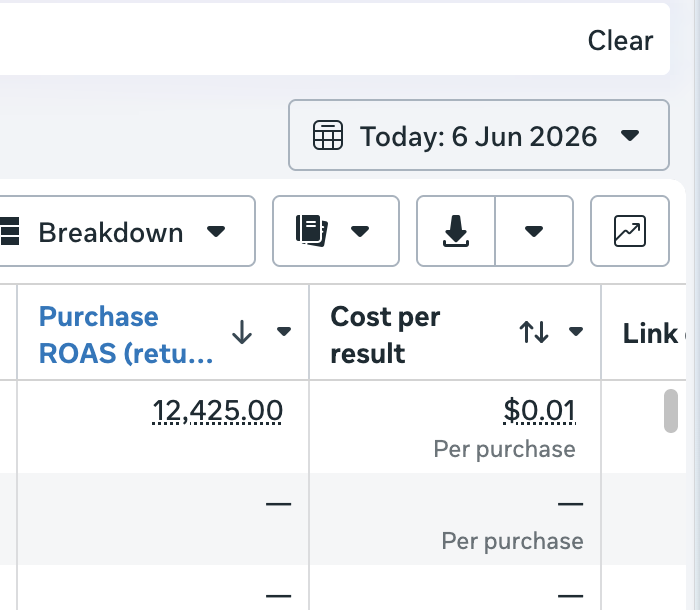Click the Clear filter button

click(x=620, y=41)
